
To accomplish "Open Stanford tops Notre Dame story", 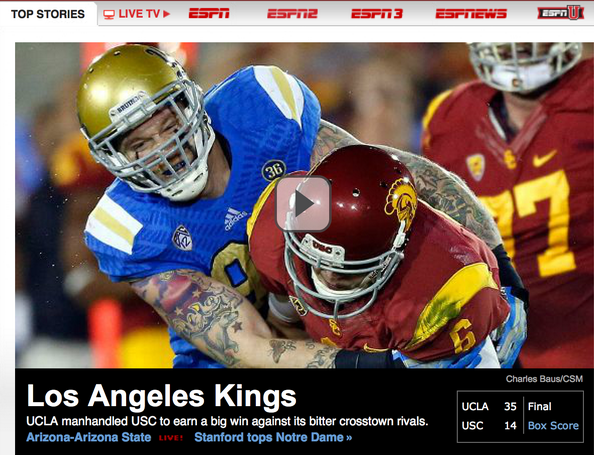I will [273, 437].
